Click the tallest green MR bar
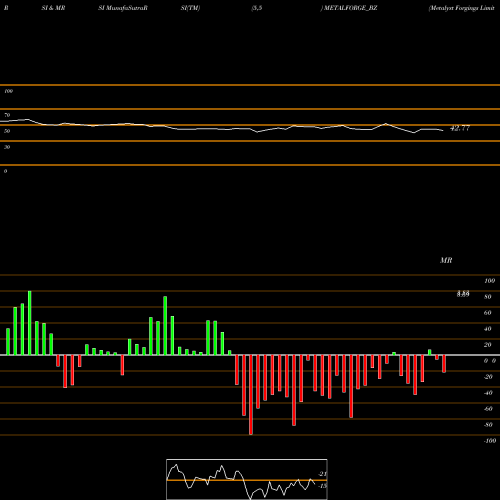 [30, 323]
